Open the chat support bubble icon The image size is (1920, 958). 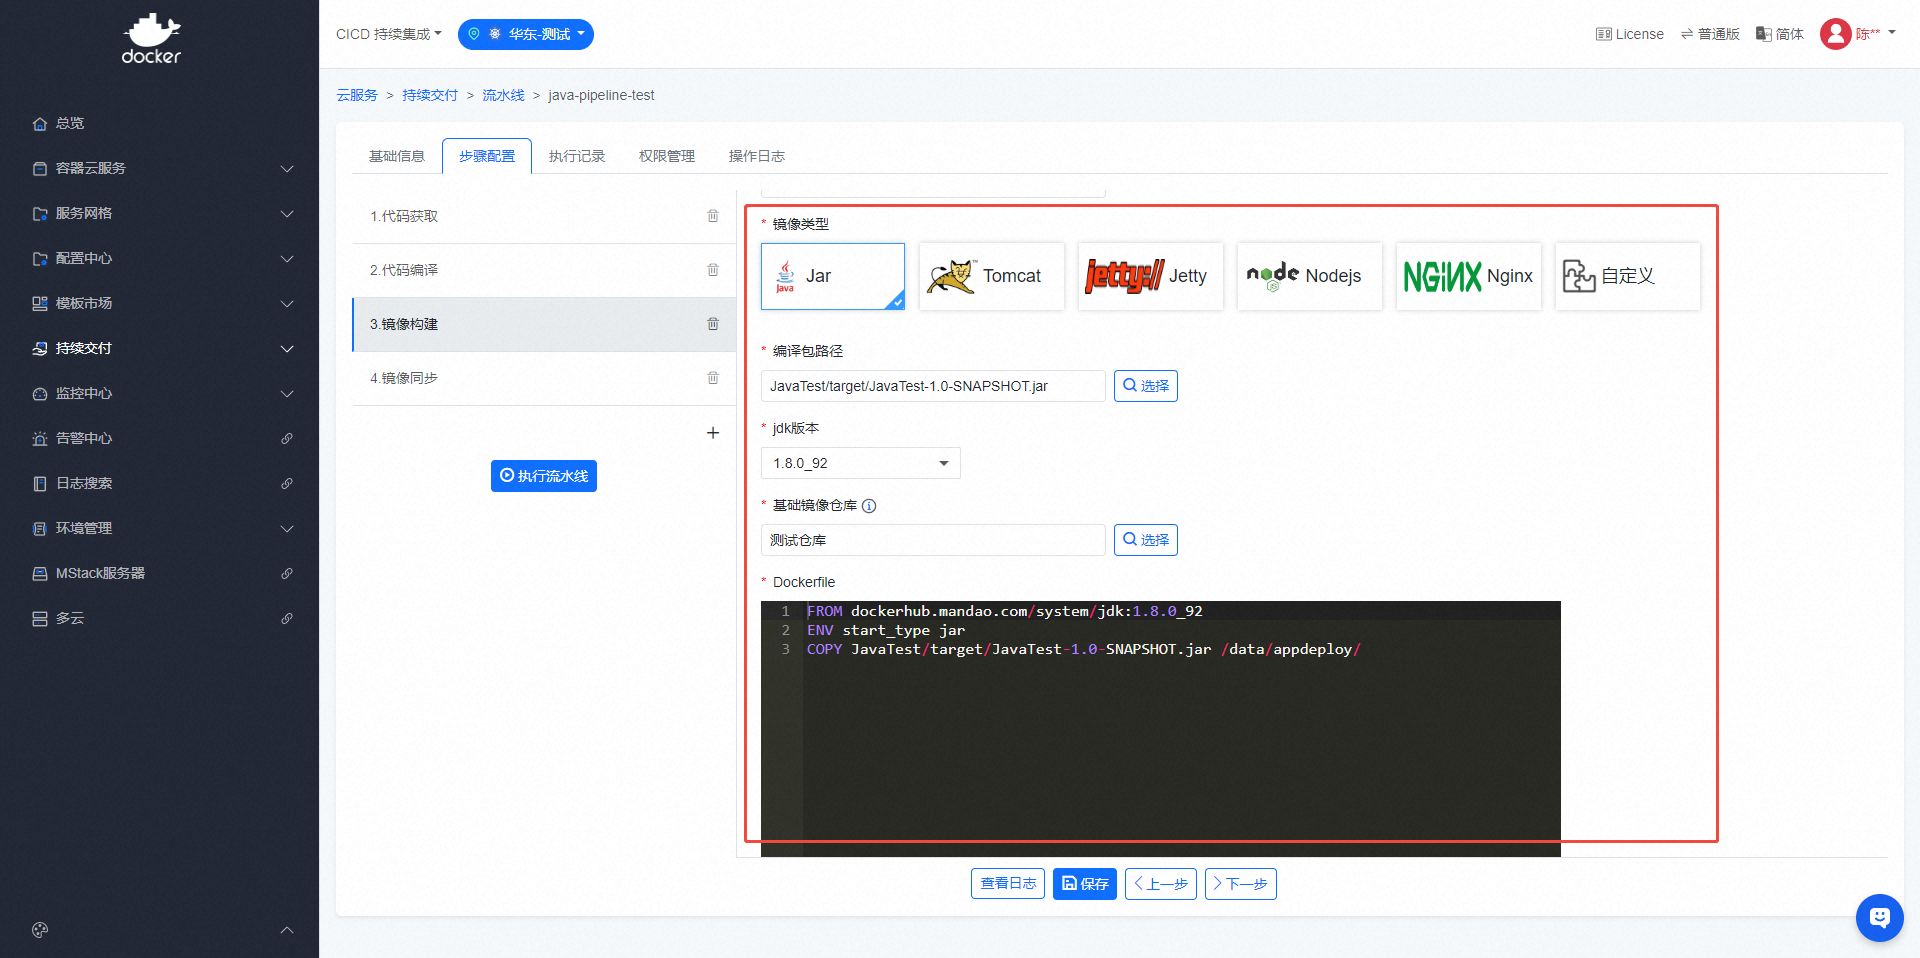click(1879, 917)
